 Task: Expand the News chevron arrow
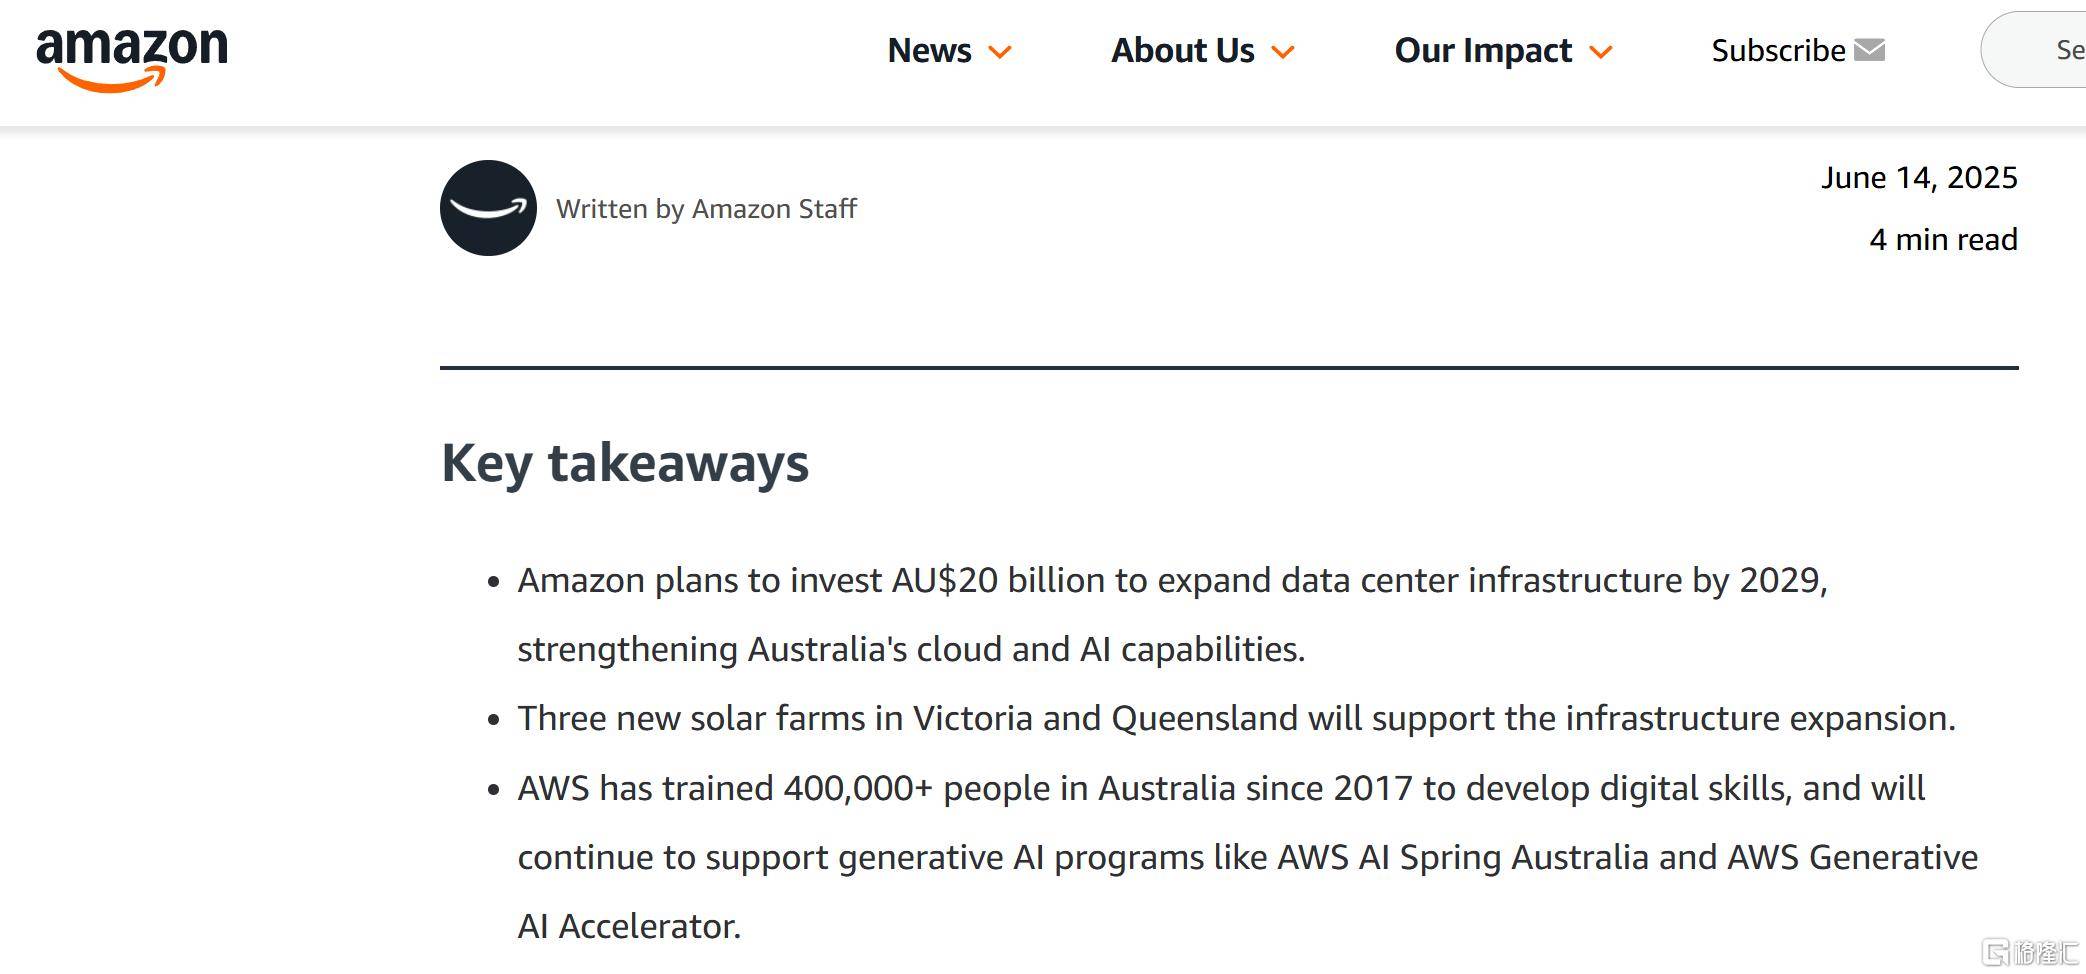tap(1000, 52)
